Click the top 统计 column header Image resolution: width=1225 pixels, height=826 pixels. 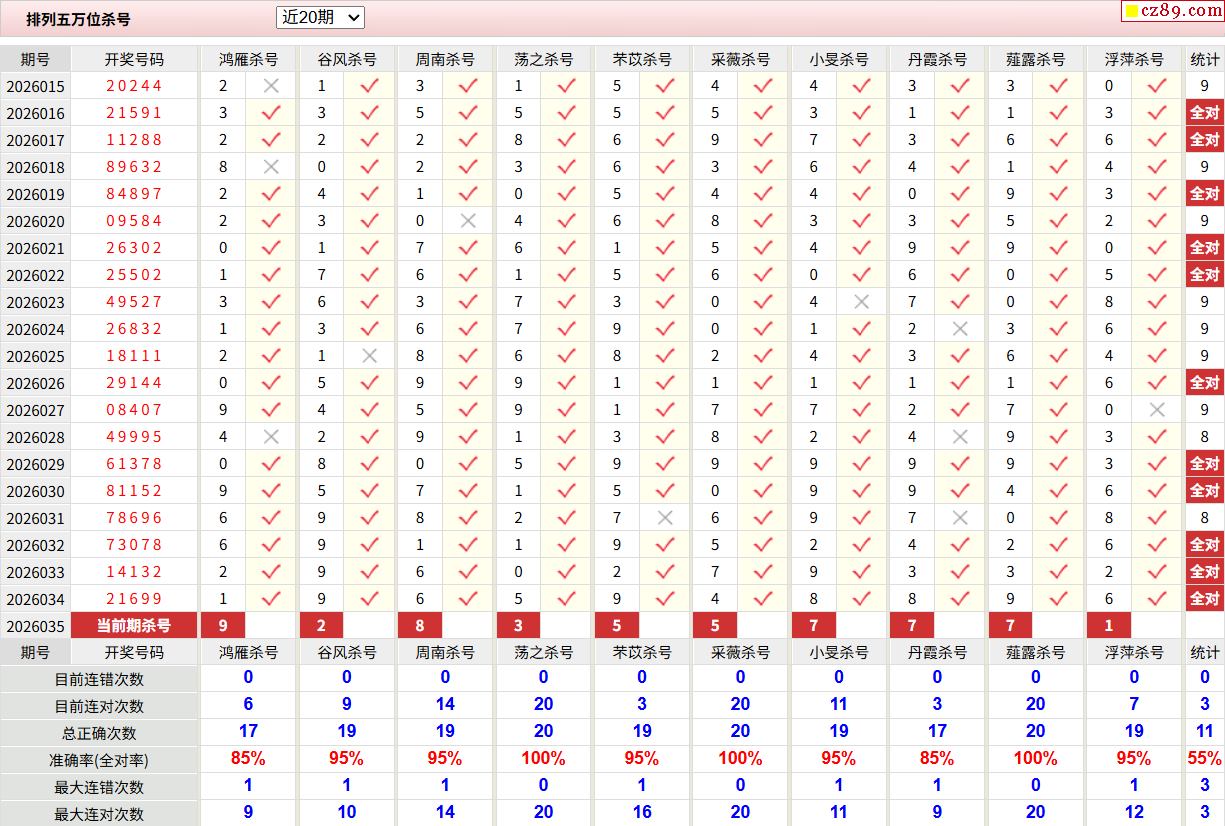pos(1205,59)
